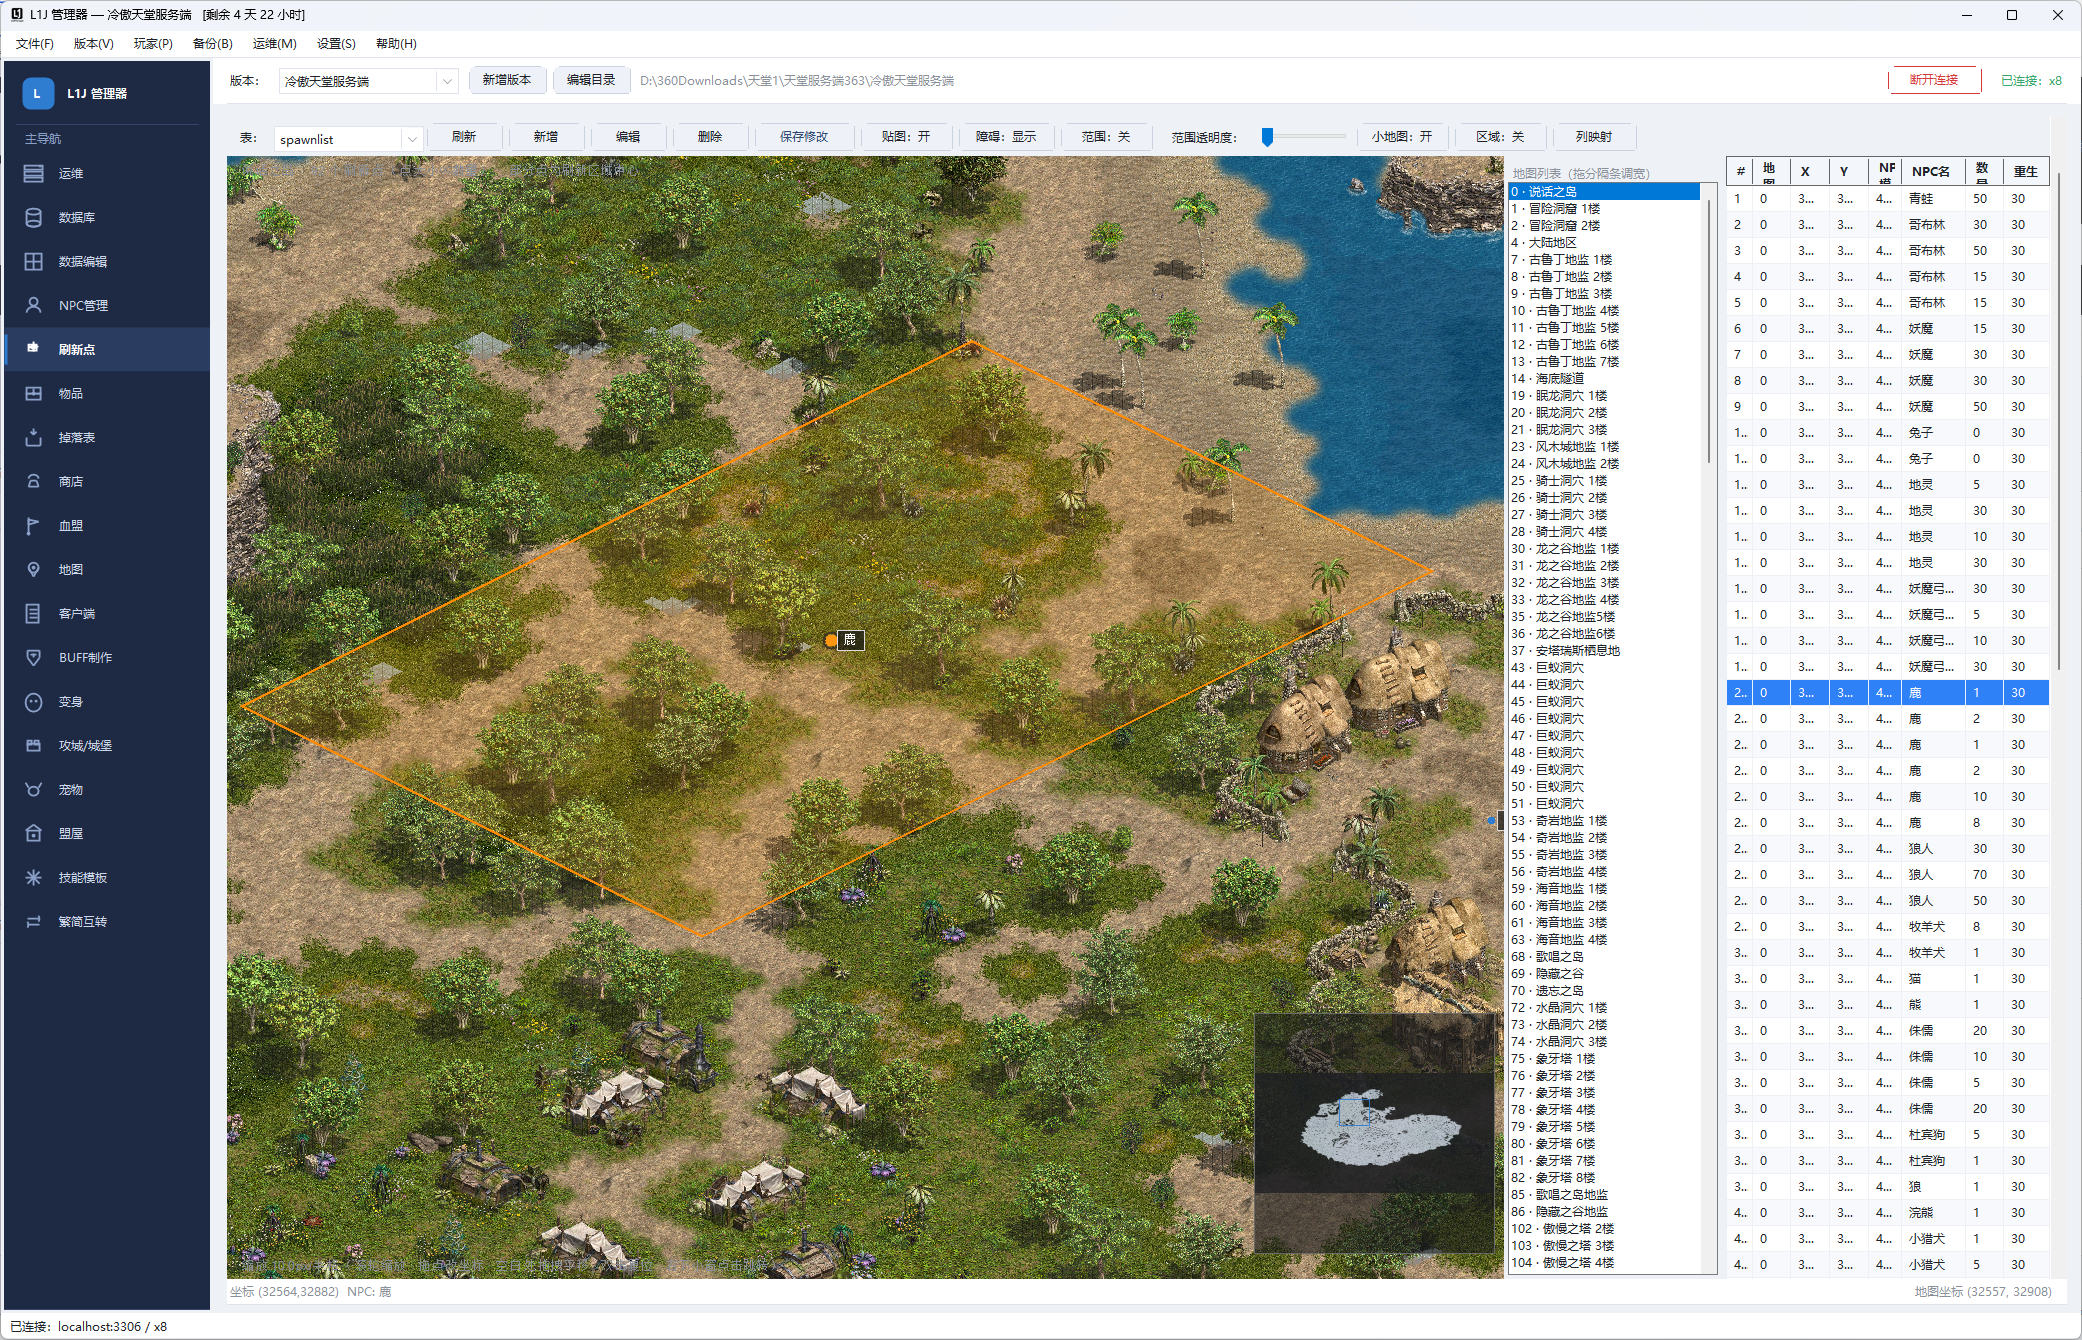Select the 刷新点 sidebar item

(107, 350)
